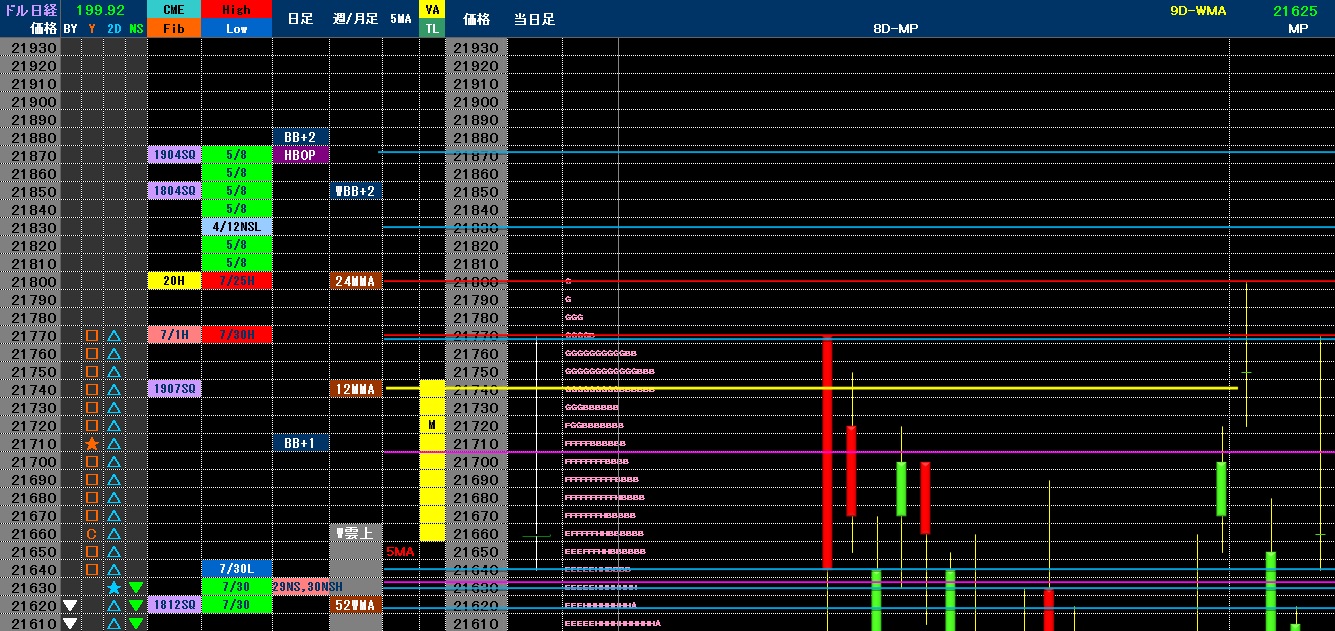Select the yellow 20H cell
The width and height of the screenshot is (1335, 631).
pyautogui.click(x=174, y=281)
